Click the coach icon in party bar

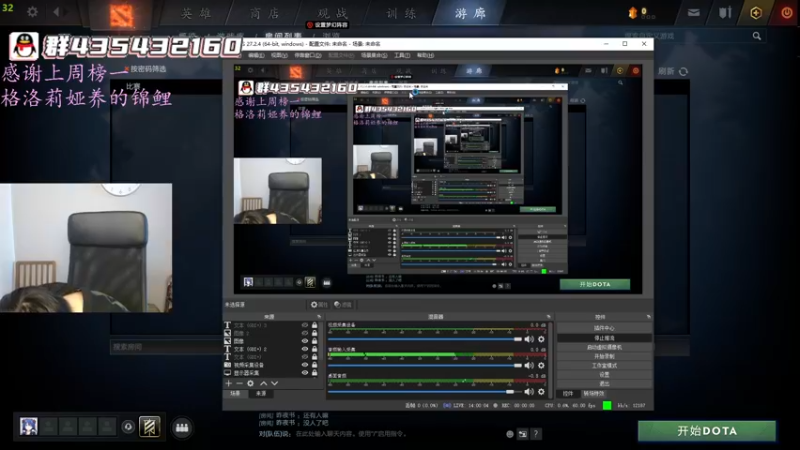tap(128, 427)
